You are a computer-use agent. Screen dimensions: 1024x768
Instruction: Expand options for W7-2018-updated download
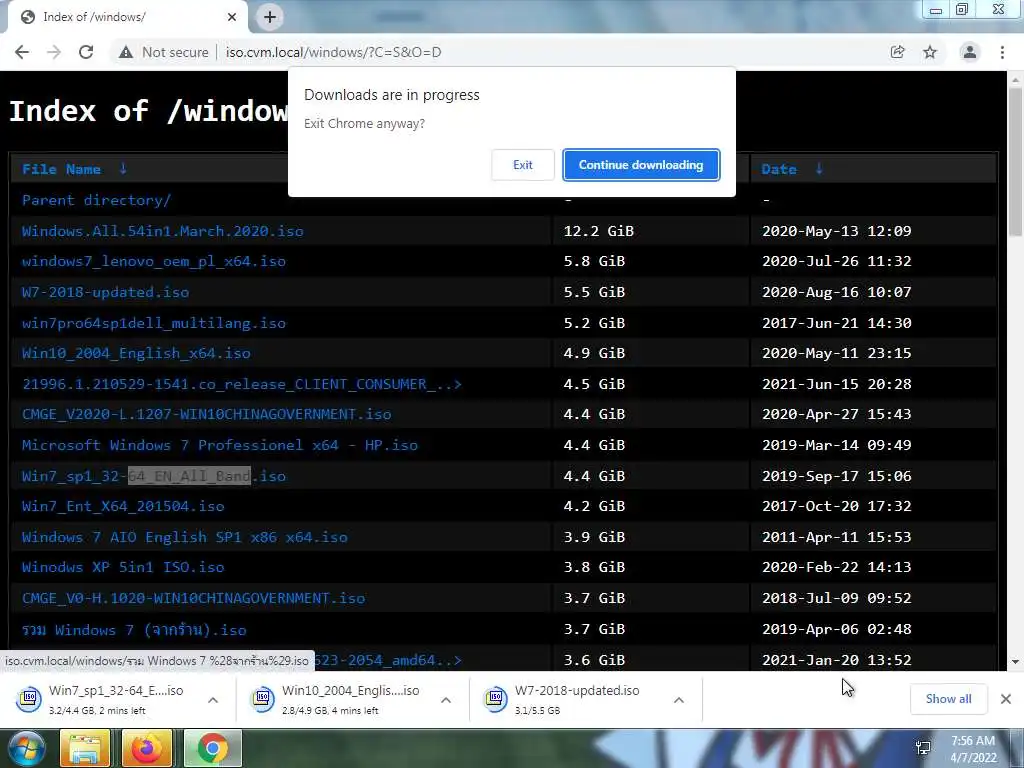click(x=679, y=699)
